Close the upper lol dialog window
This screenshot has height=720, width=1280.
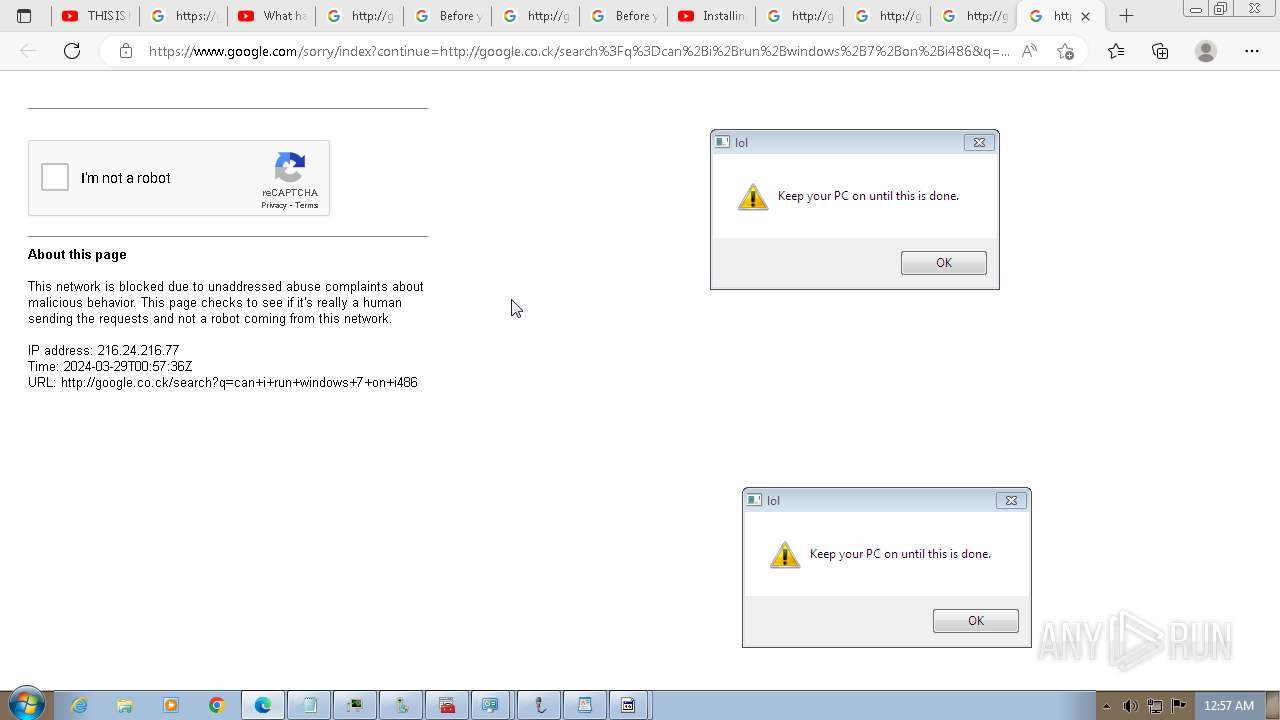point(979,142)
